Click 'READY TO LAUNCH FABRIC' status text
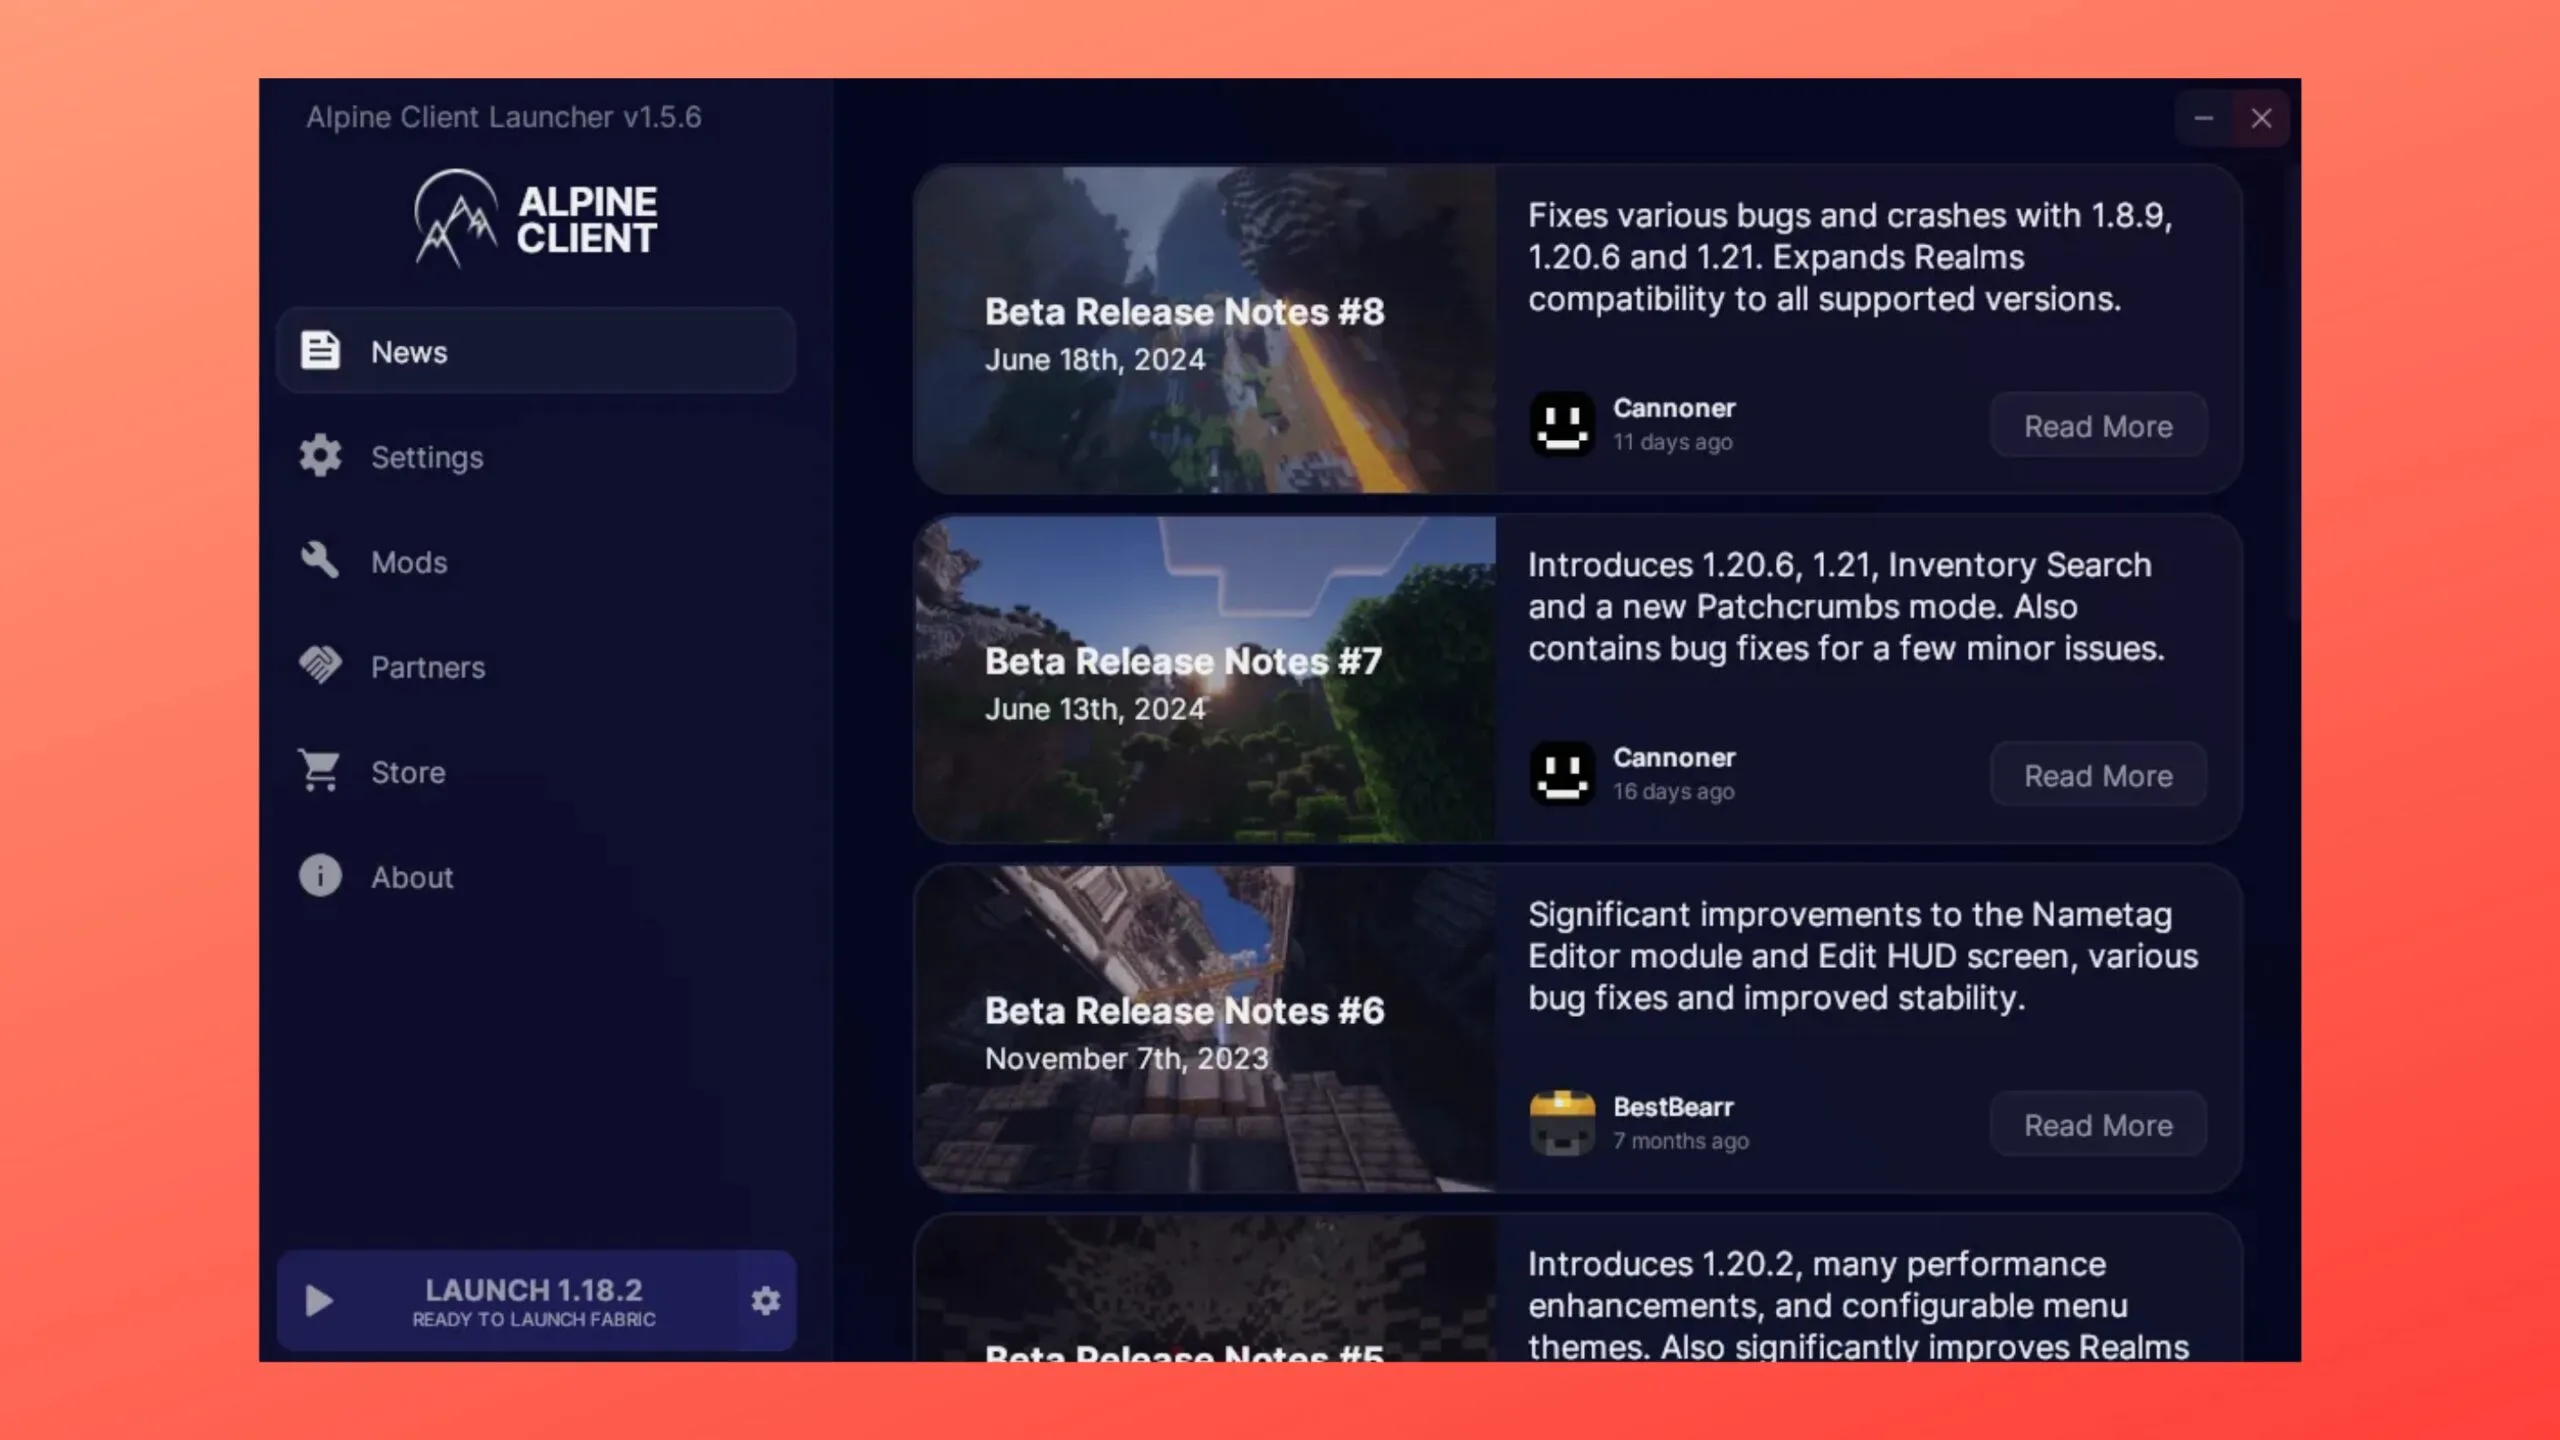The image size is (2560, 1440). click(x=534, y=1320)
